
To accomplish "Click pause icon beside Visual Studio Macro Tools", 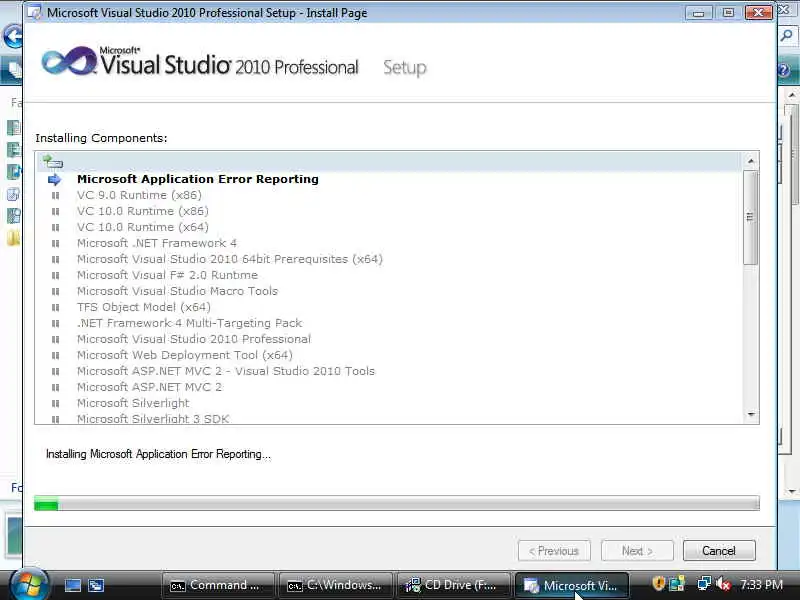I will (56, 291).
